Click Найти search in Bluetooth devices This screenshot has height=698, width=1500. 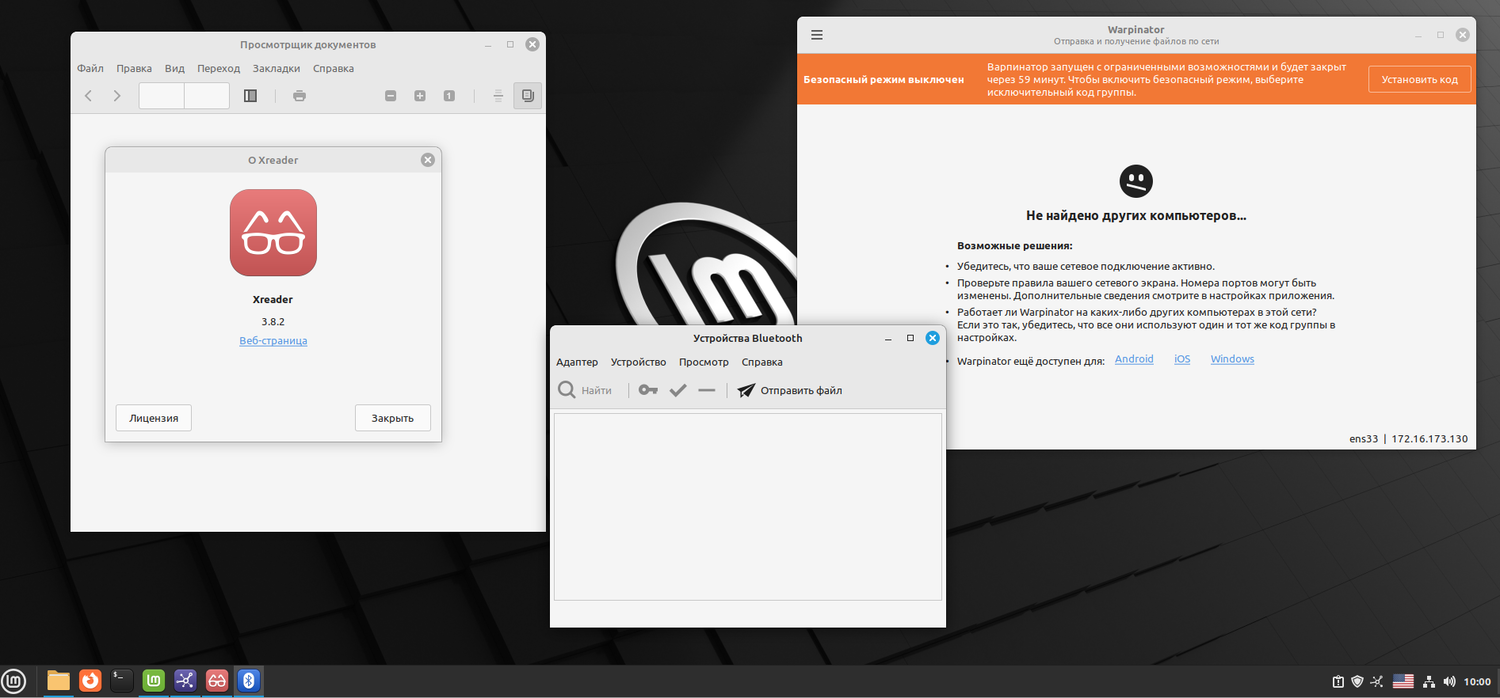click(586, 390)
